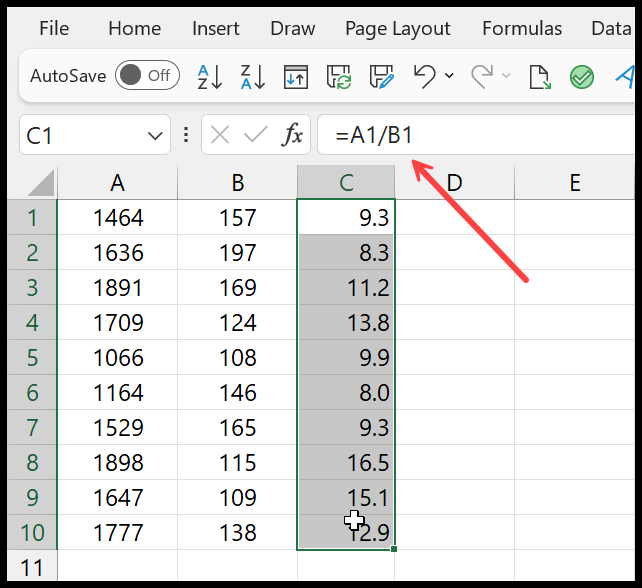Click the fill handle of the selection
This screenshot has height=588, width=642.
coord(394,549)
